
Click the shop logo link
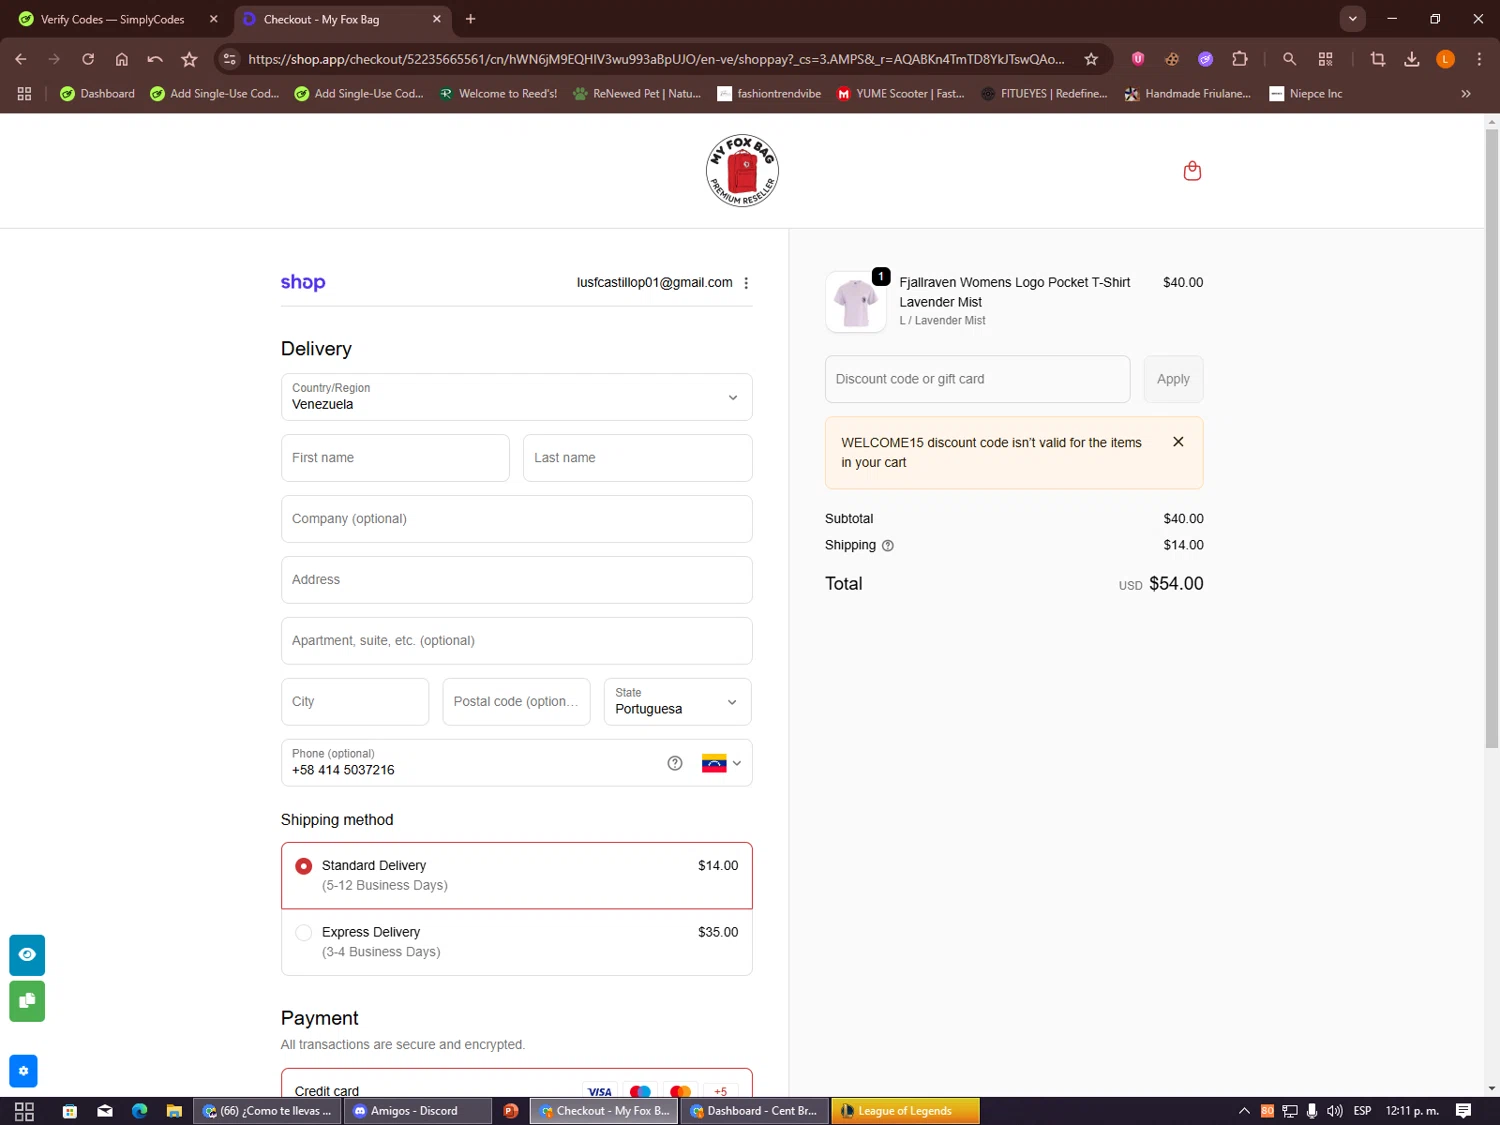pos(303,283)
